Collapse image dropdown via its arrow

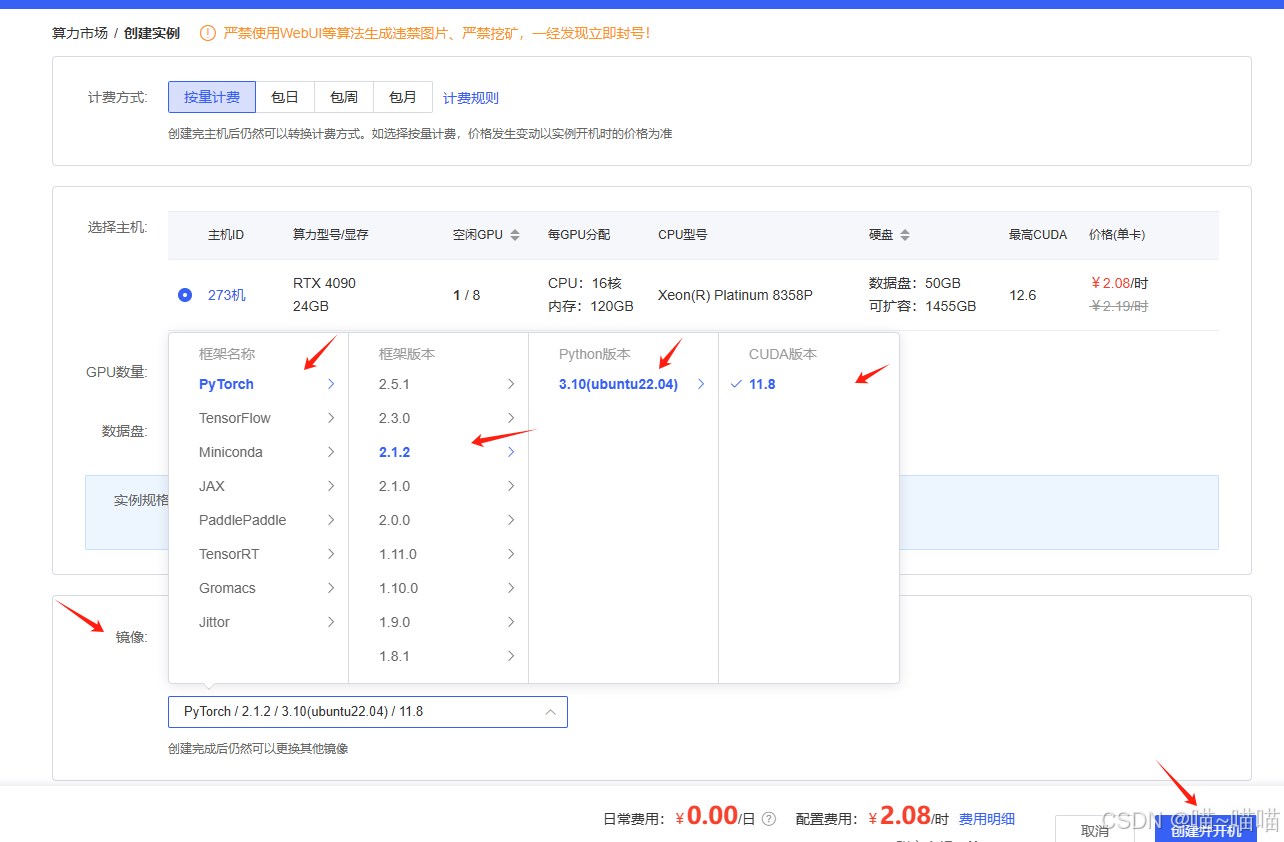(550, 712)
